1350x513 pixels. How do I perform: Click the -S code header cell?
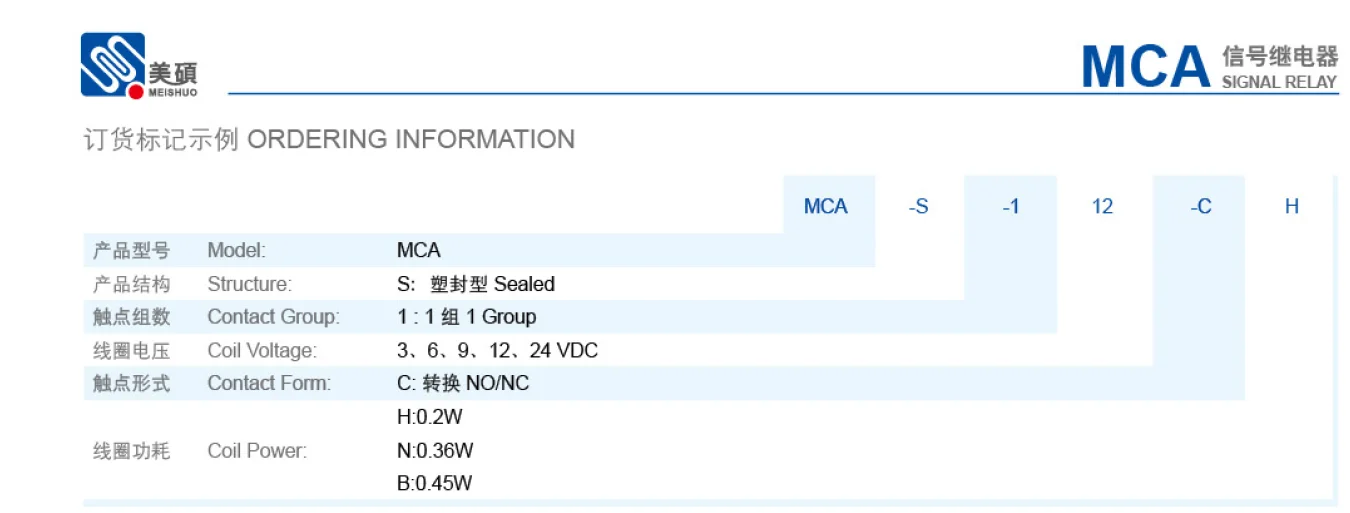pyautogui.click(x=918, y=207)
